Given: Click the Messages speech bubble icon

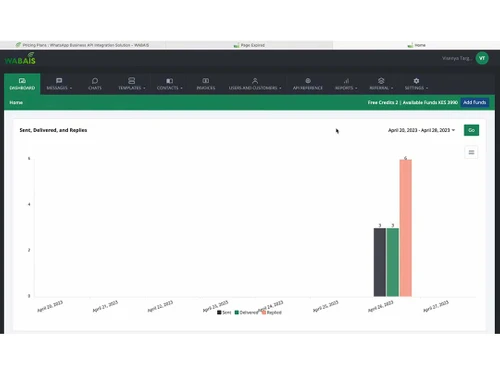Looking at the screenshot, I should point(59,81).
